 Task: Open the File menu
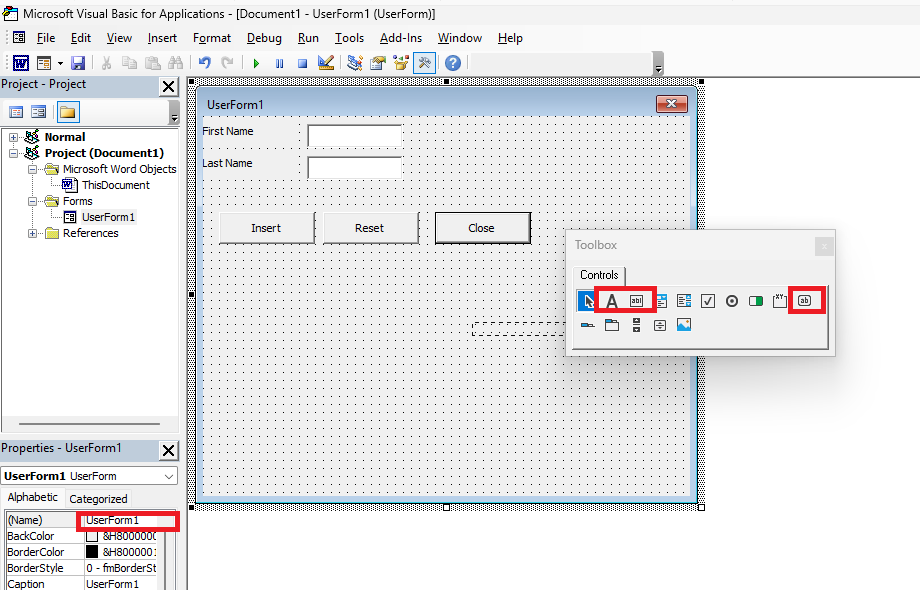click(x=46, y=38)
